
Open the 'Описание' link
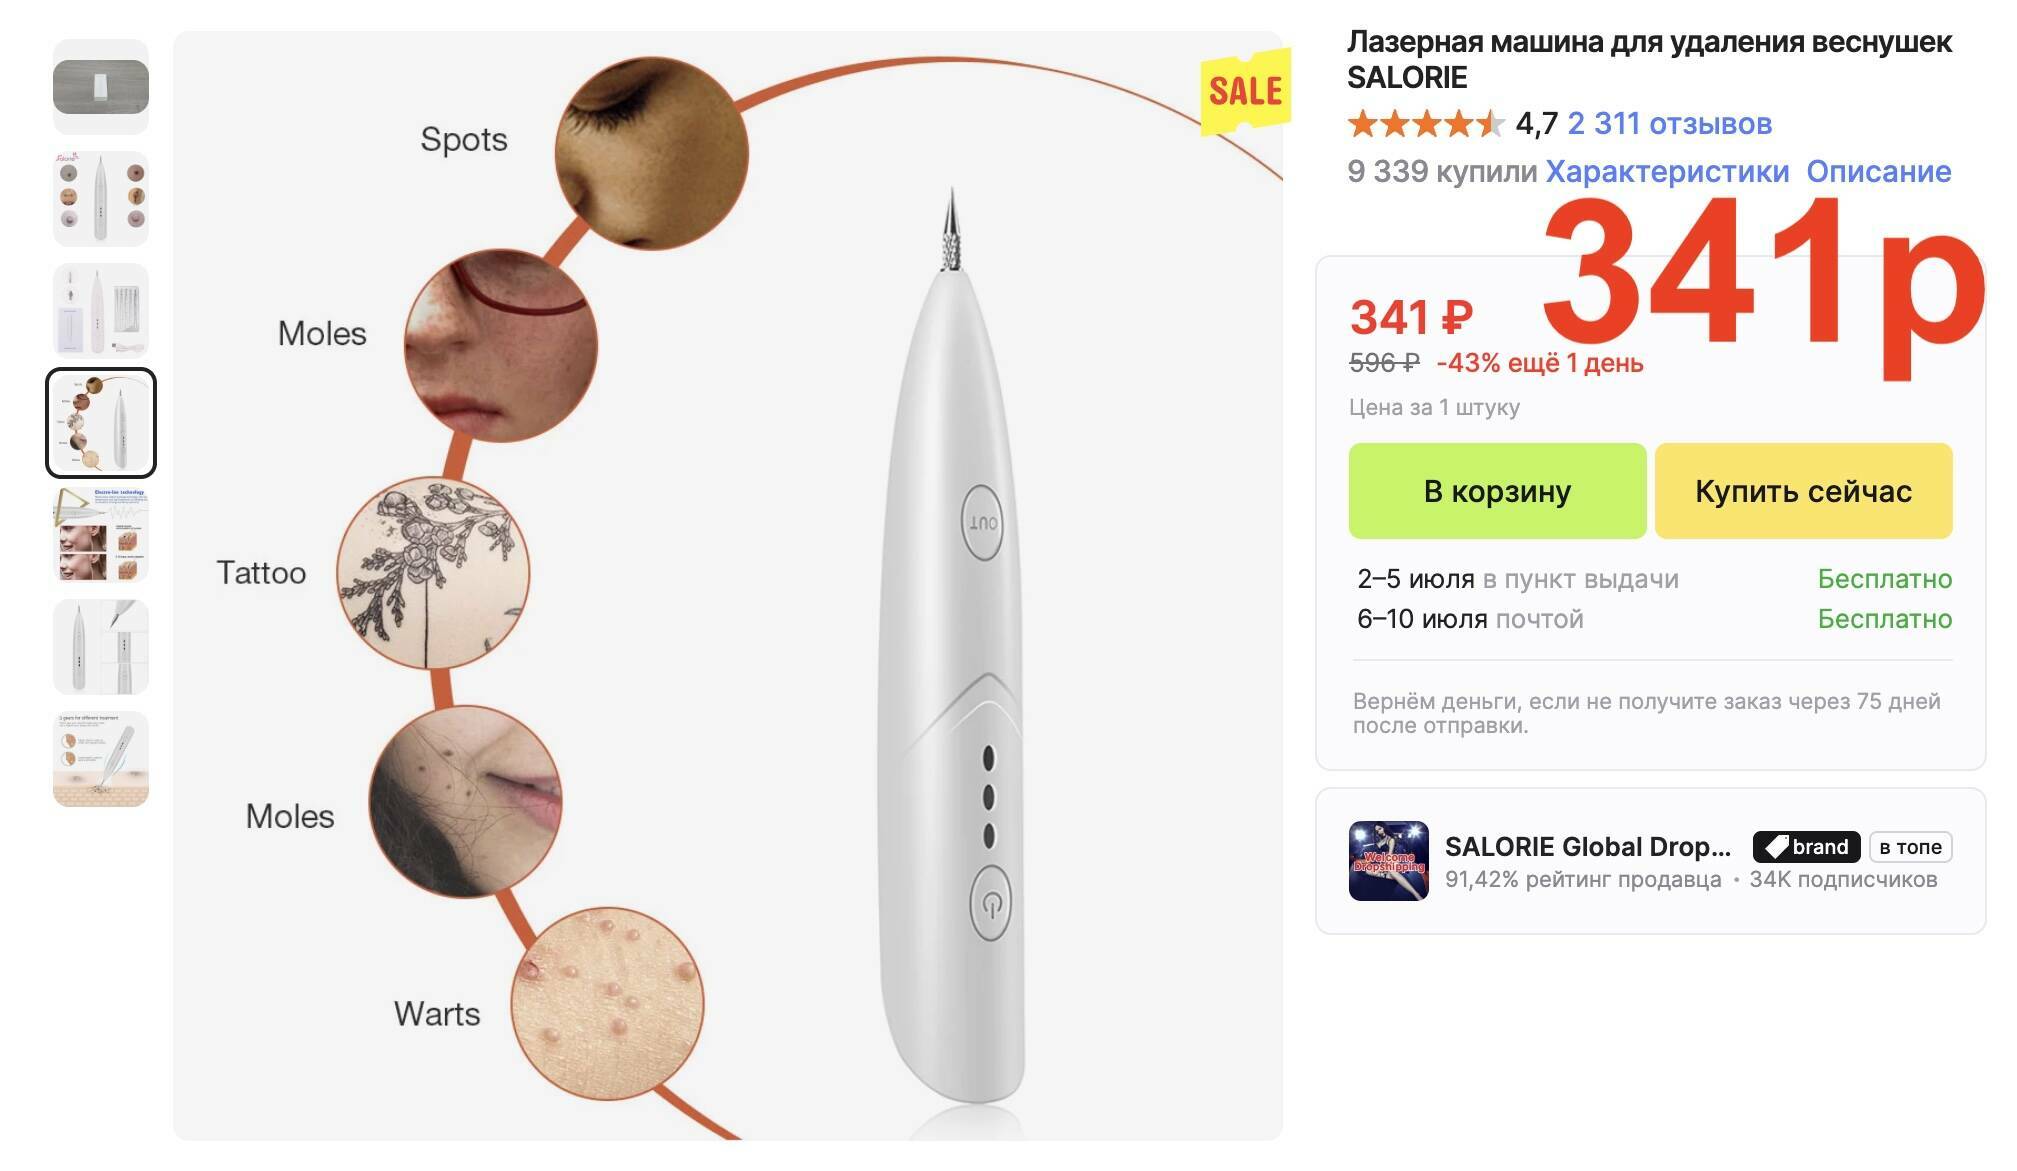tap(1878, 172)
